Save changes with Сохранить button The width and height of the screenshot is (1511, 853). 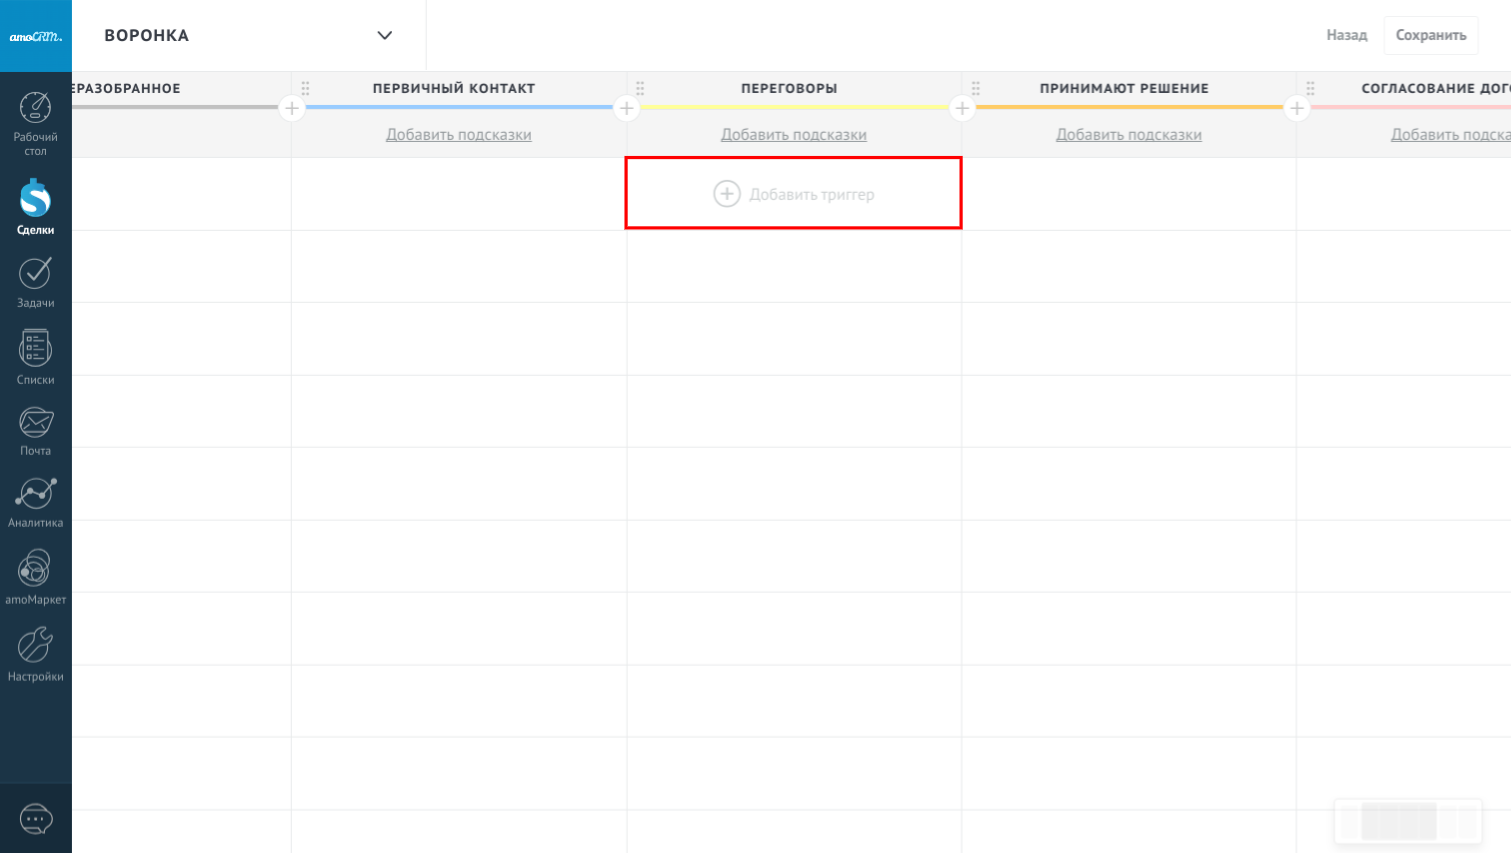[1430, 35]
